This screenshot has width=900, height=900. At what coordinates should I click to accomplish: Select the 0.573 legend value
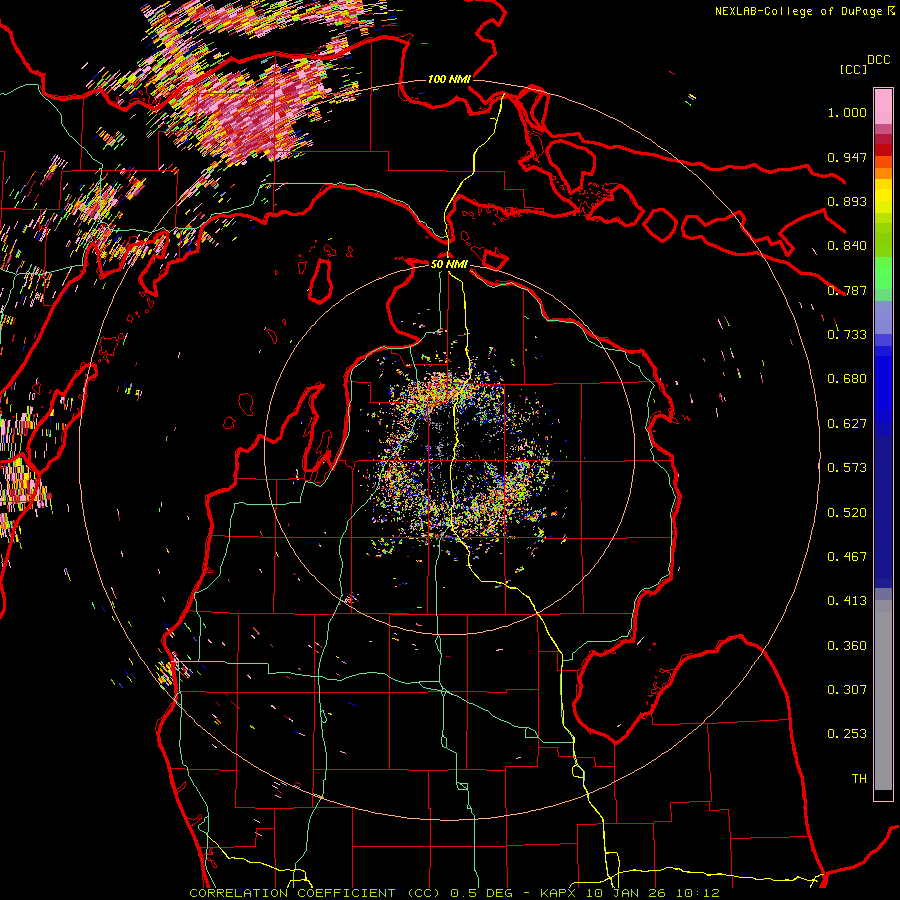click(847, 468)
